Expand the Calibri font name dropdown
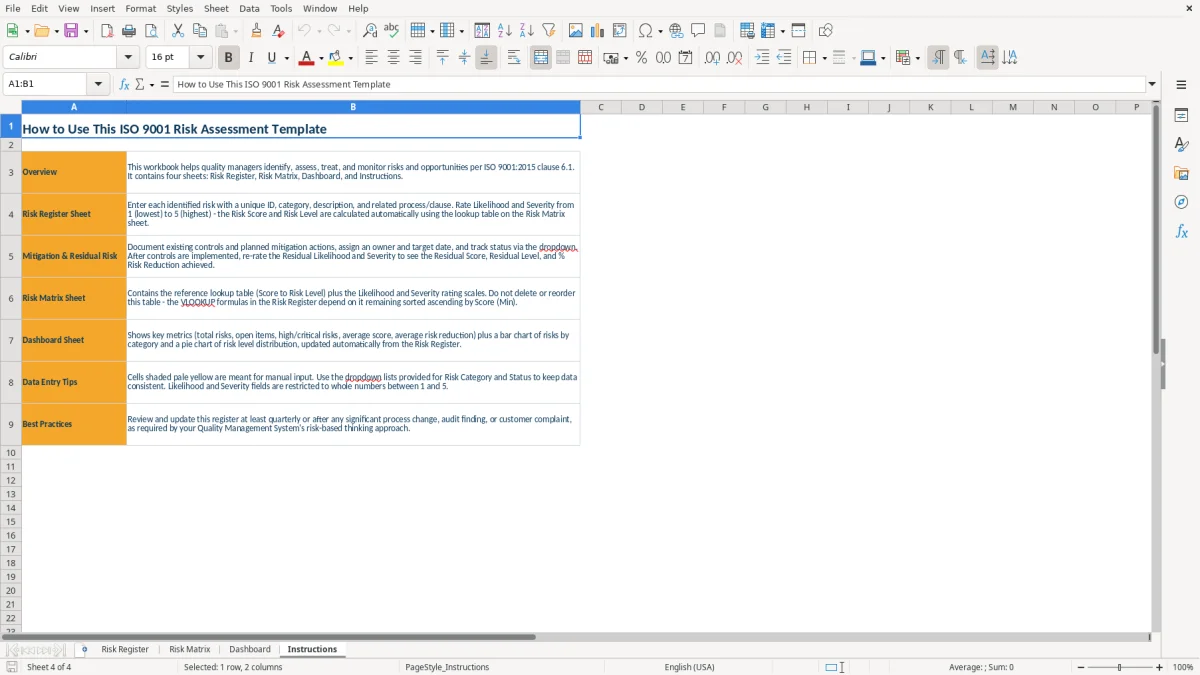1200x675 pixels. (128, 58)
